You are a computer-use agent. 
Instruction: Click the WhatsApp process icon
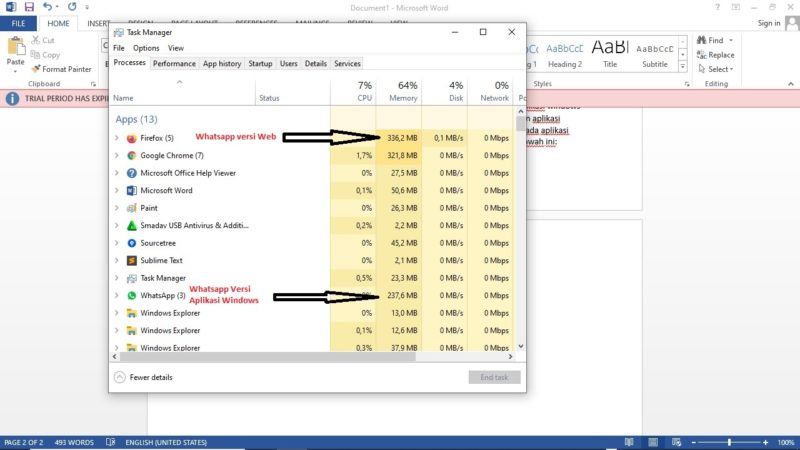pos(132,295)
